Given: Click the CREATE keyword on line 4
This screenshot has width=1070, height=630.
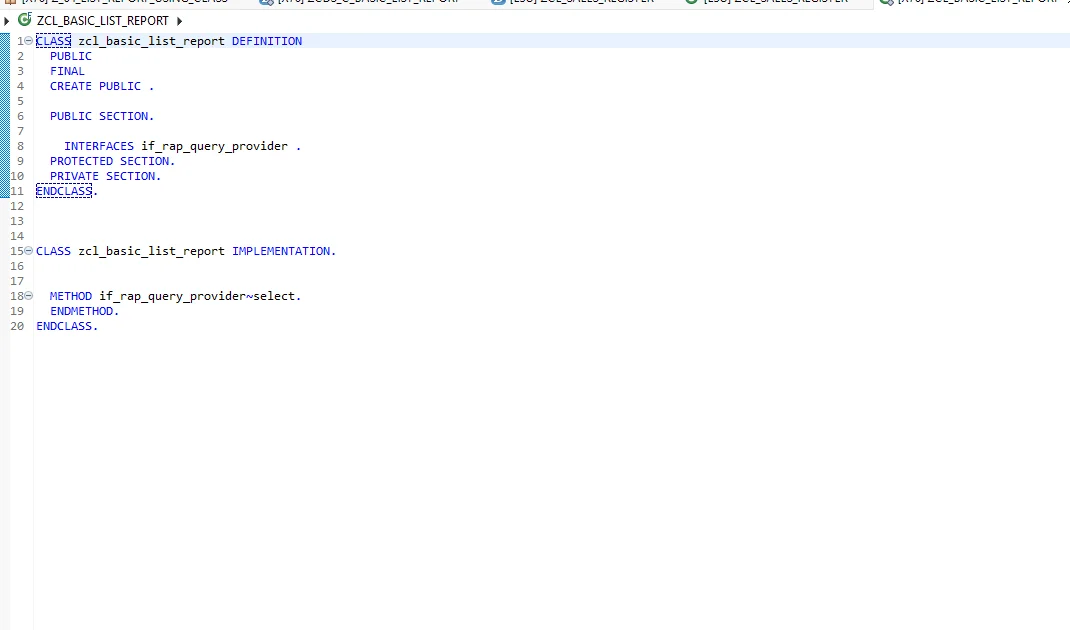Looking at the screenshot, I should (71, 86).
